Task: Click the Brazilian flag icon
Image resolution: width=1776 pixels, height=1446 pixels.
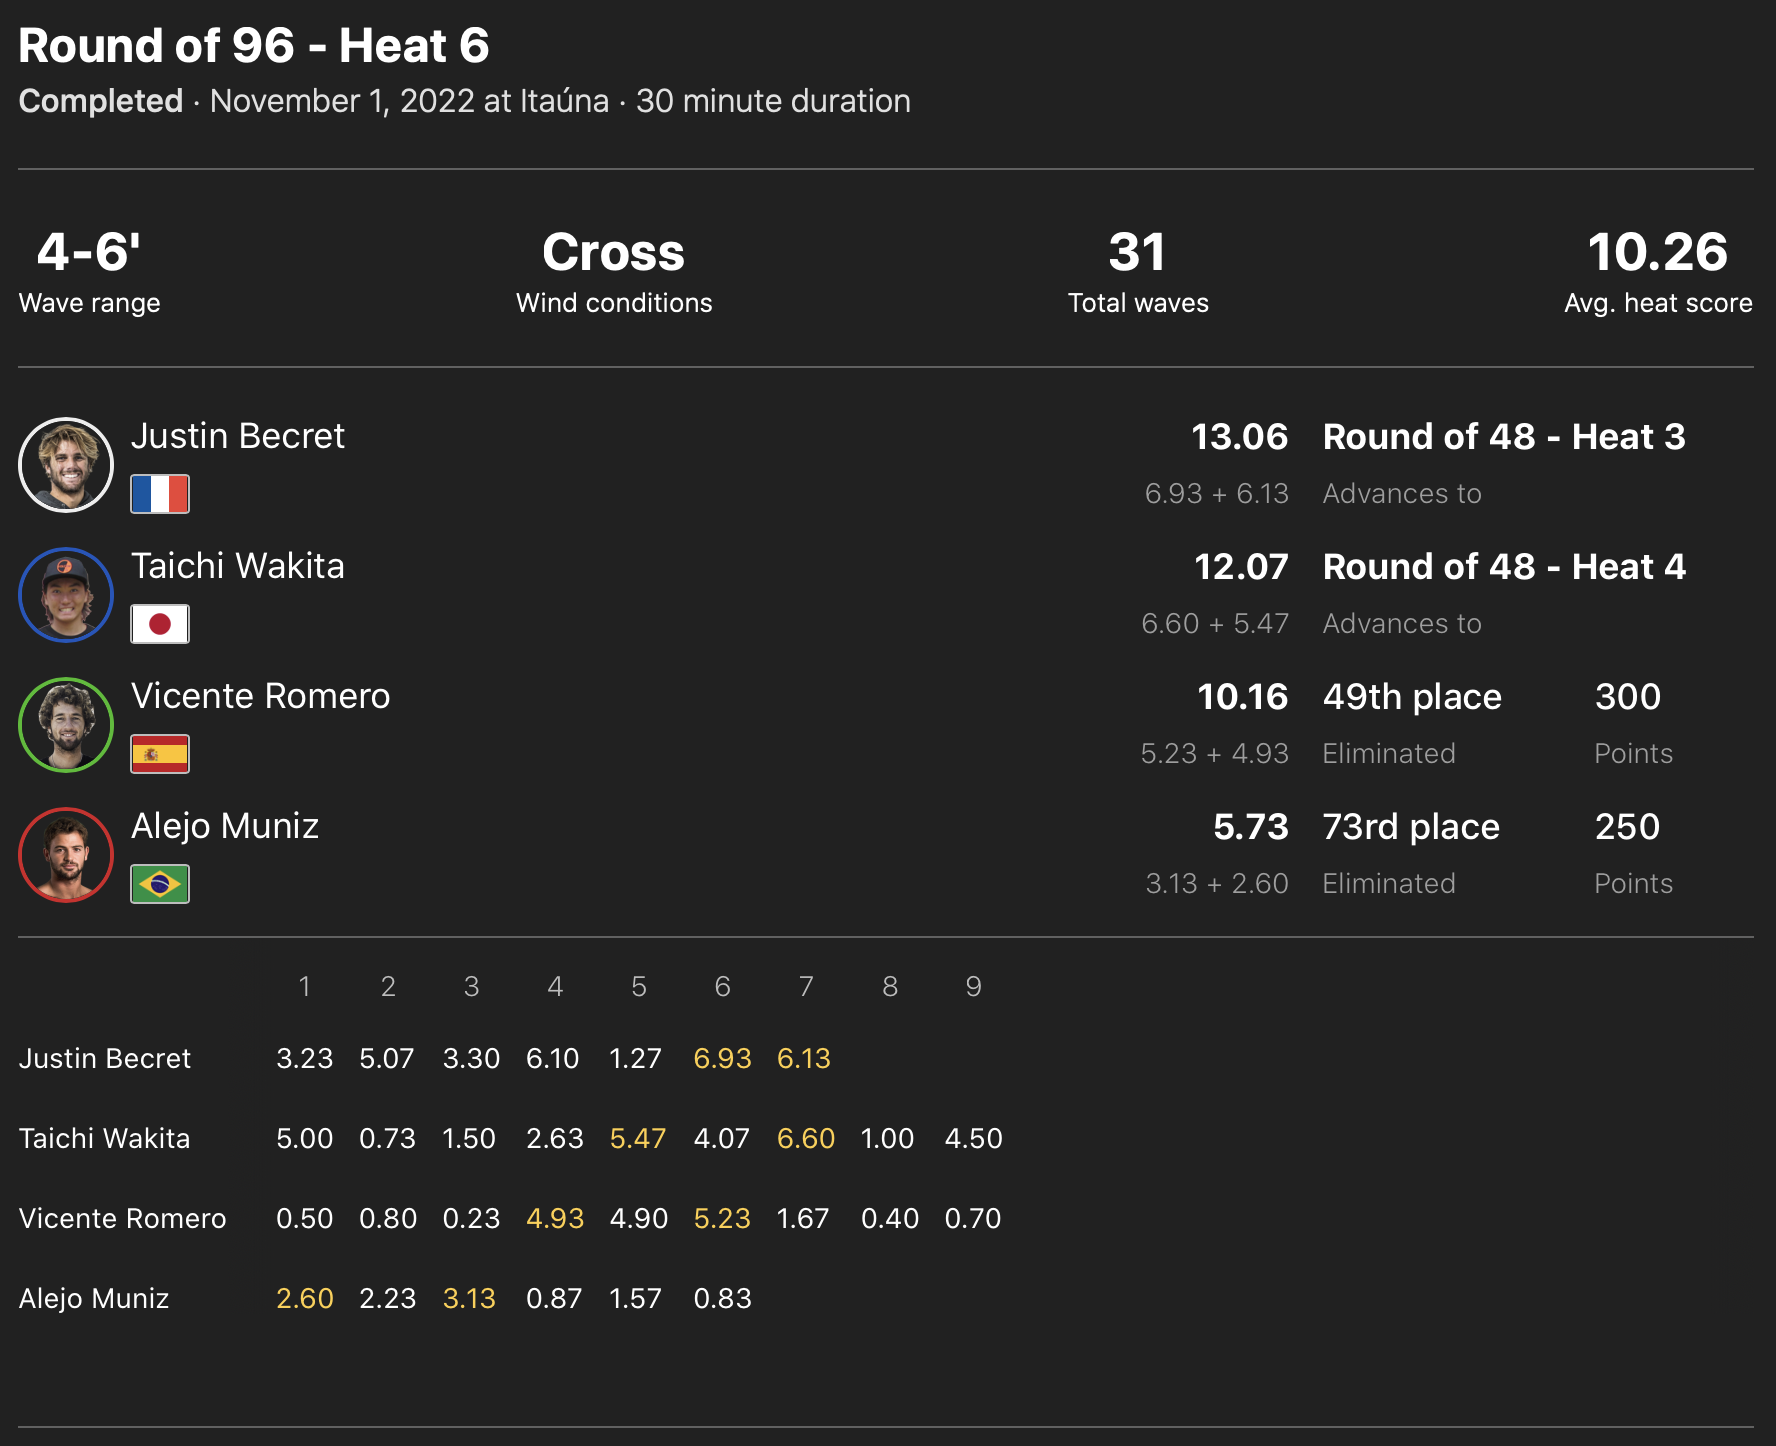Action: [x=160, y=884]
